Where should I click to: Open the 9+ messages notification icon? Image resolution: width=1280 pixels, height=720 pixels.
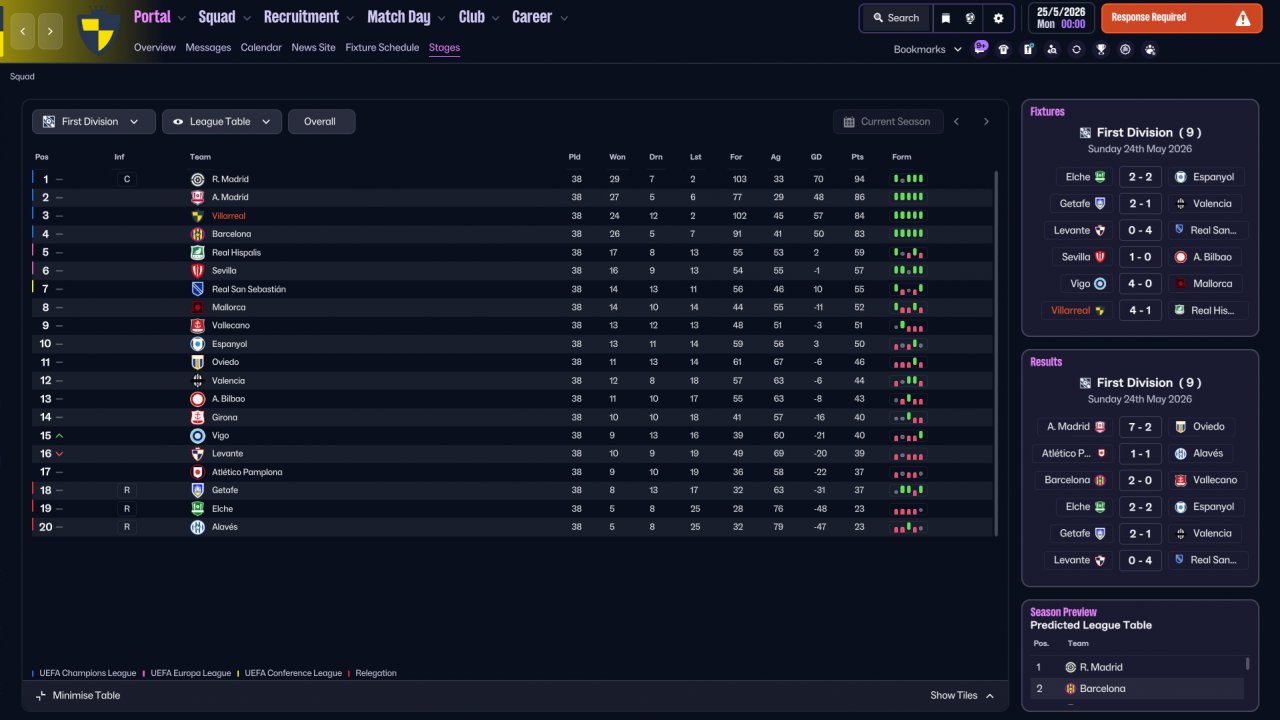pyautogui.click(x=980, y=48)
